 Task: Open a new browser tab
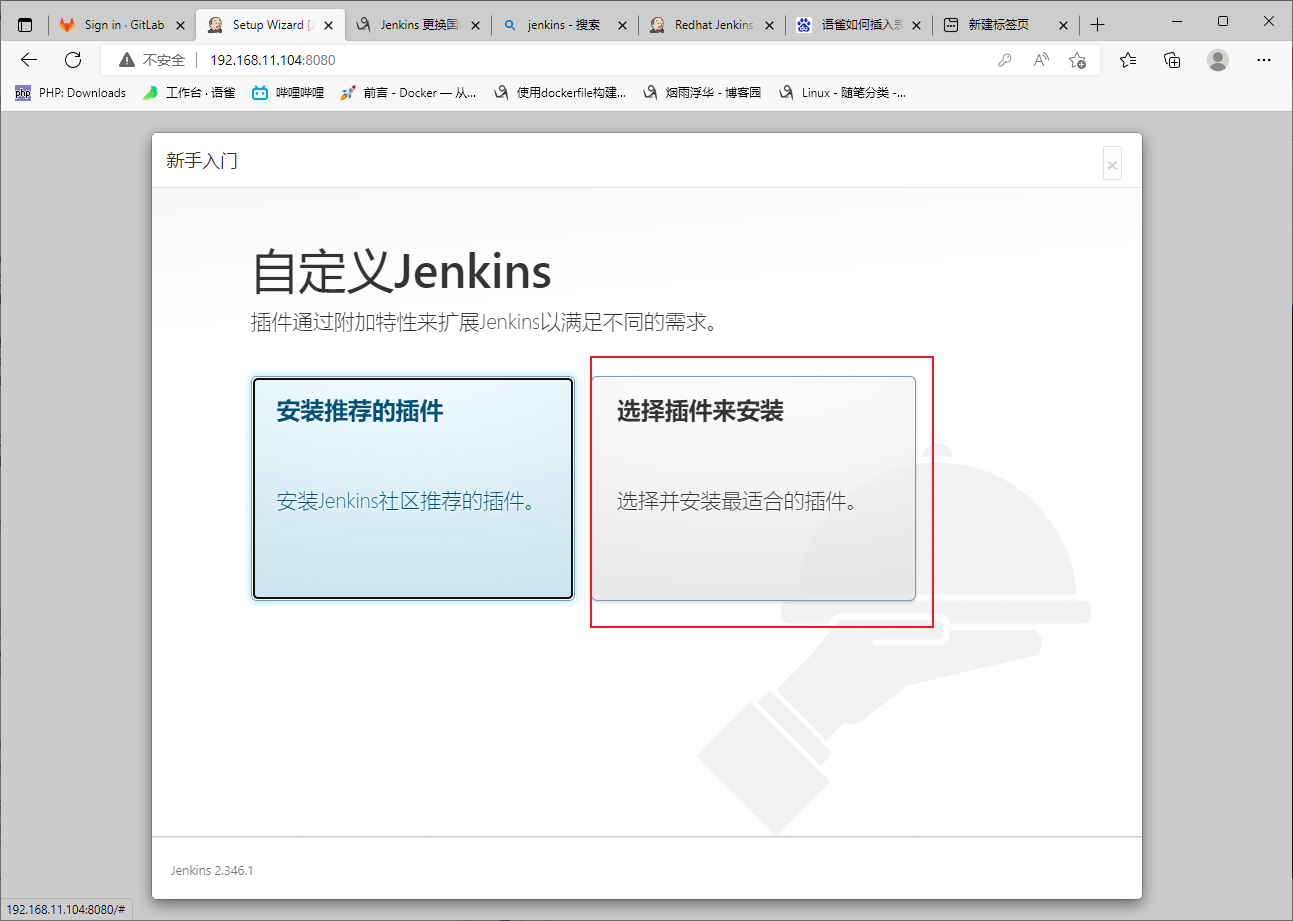(1098, 25)
